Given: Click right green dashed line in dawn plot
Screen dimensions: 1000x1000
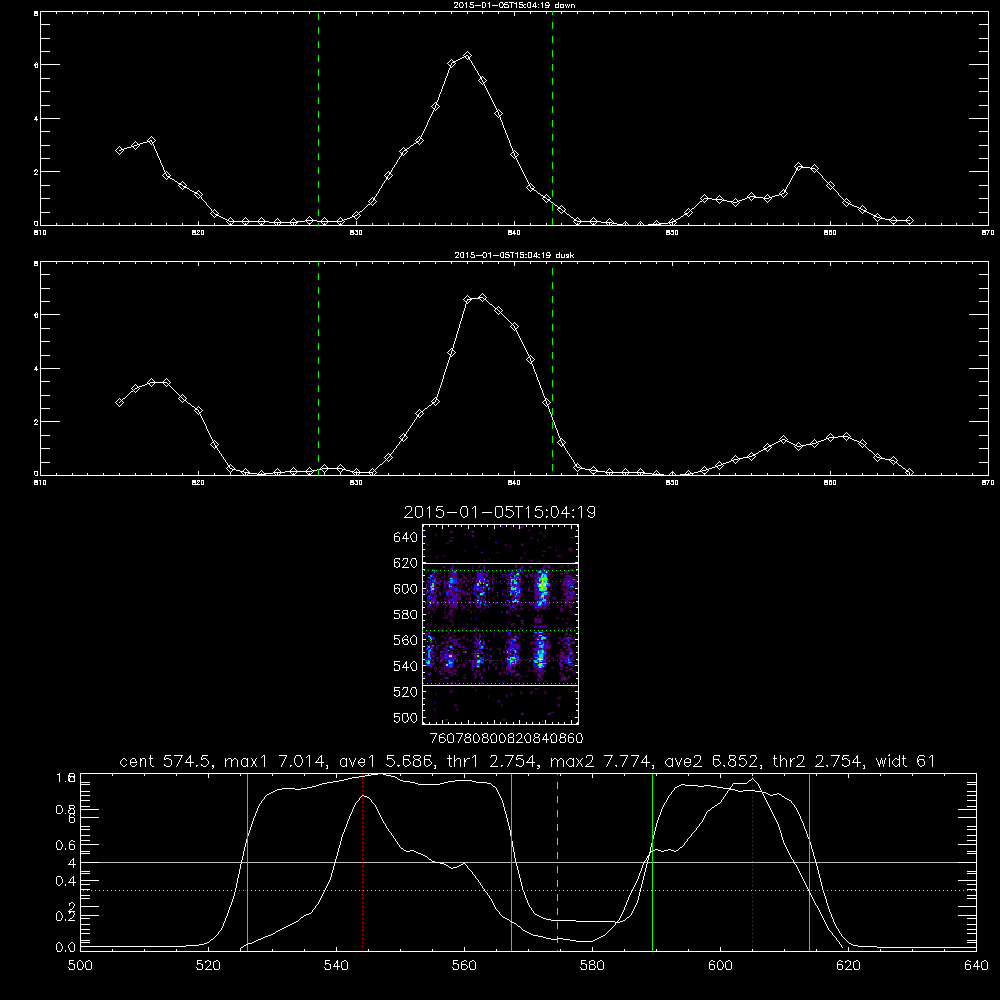Looking at the screenshot, I should pos(552,119).
